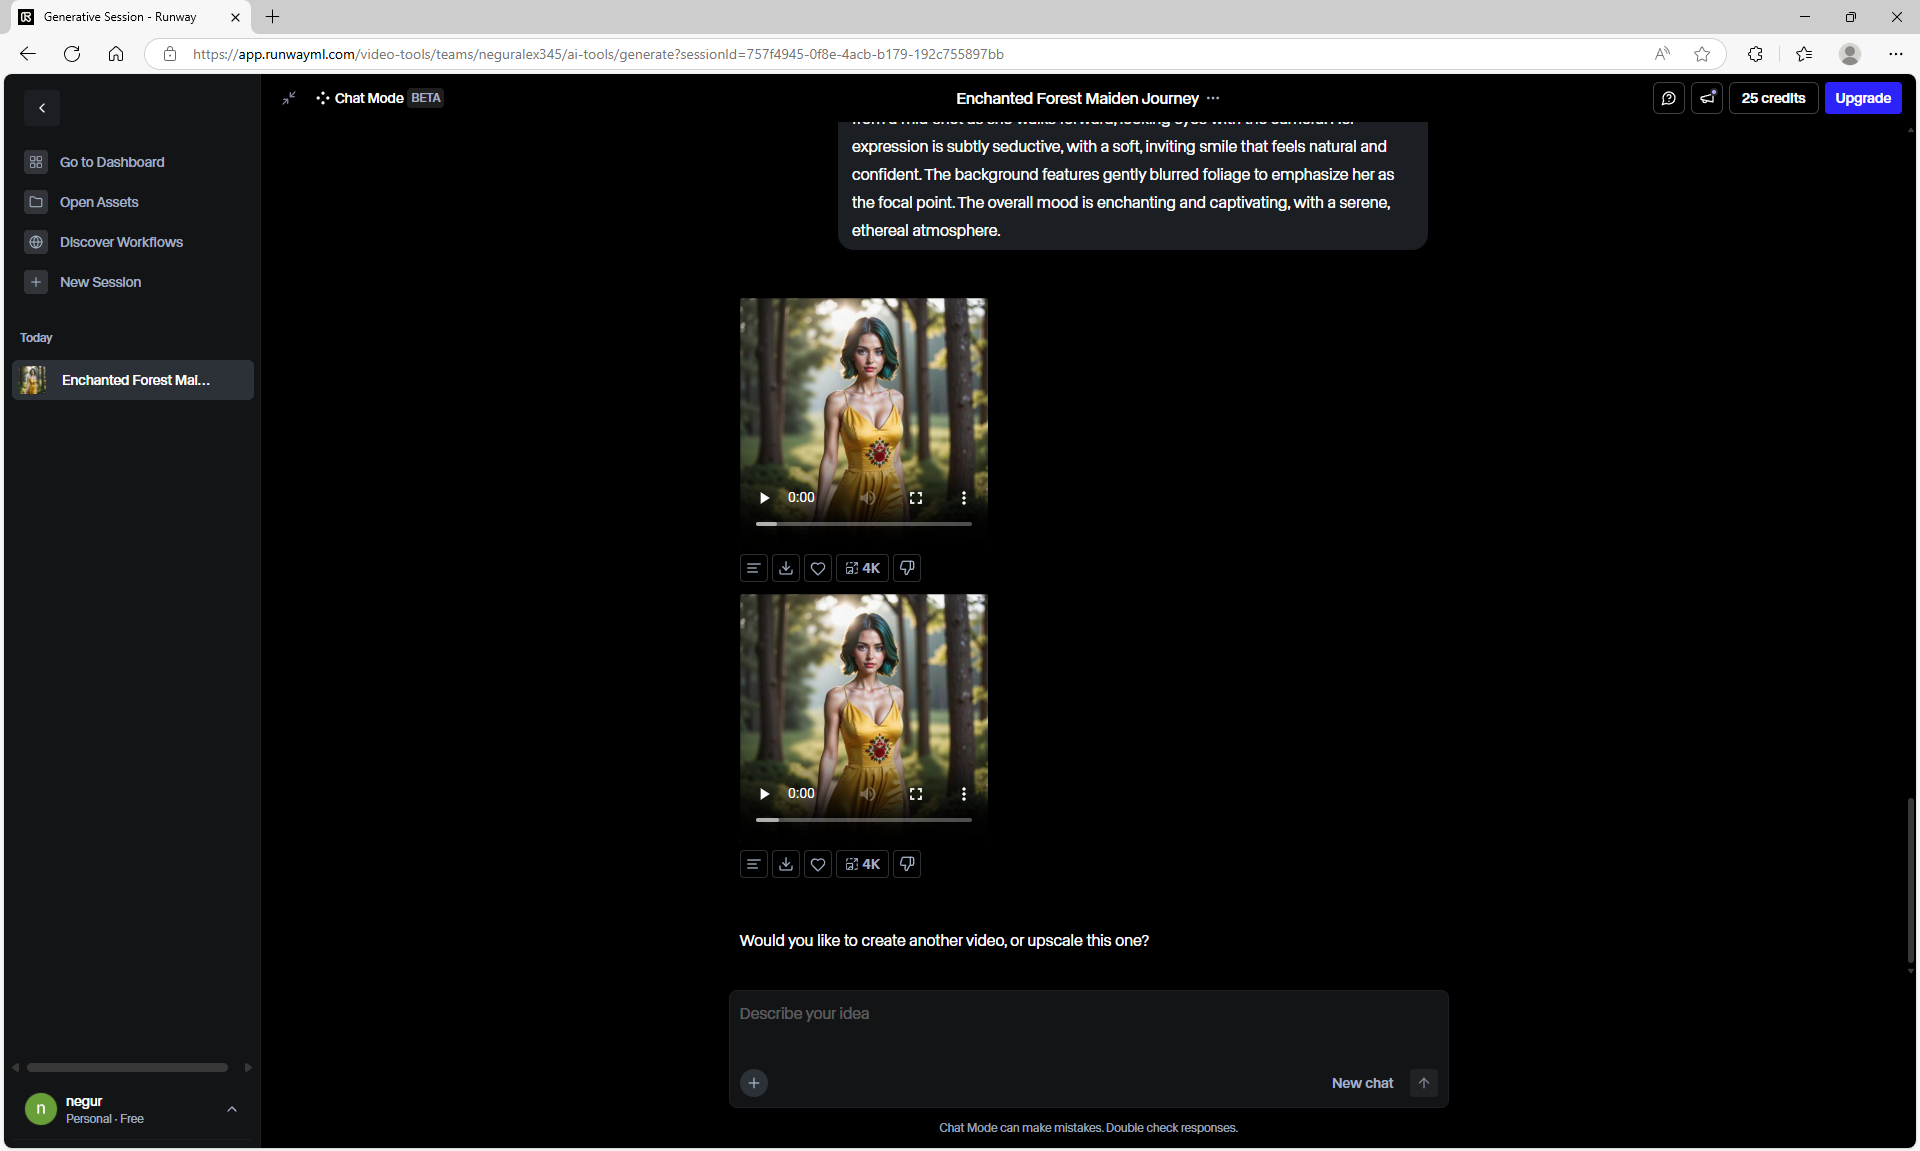The height and width of the screenshot is (1151, 1920).
Task: Dislike the second video with thumbs down
Action: pyautogui.click(x=907, y=864)
